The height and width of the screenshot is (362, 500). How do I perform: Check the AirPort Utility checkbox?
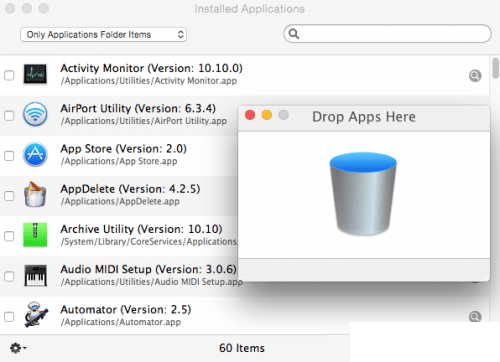9,116
